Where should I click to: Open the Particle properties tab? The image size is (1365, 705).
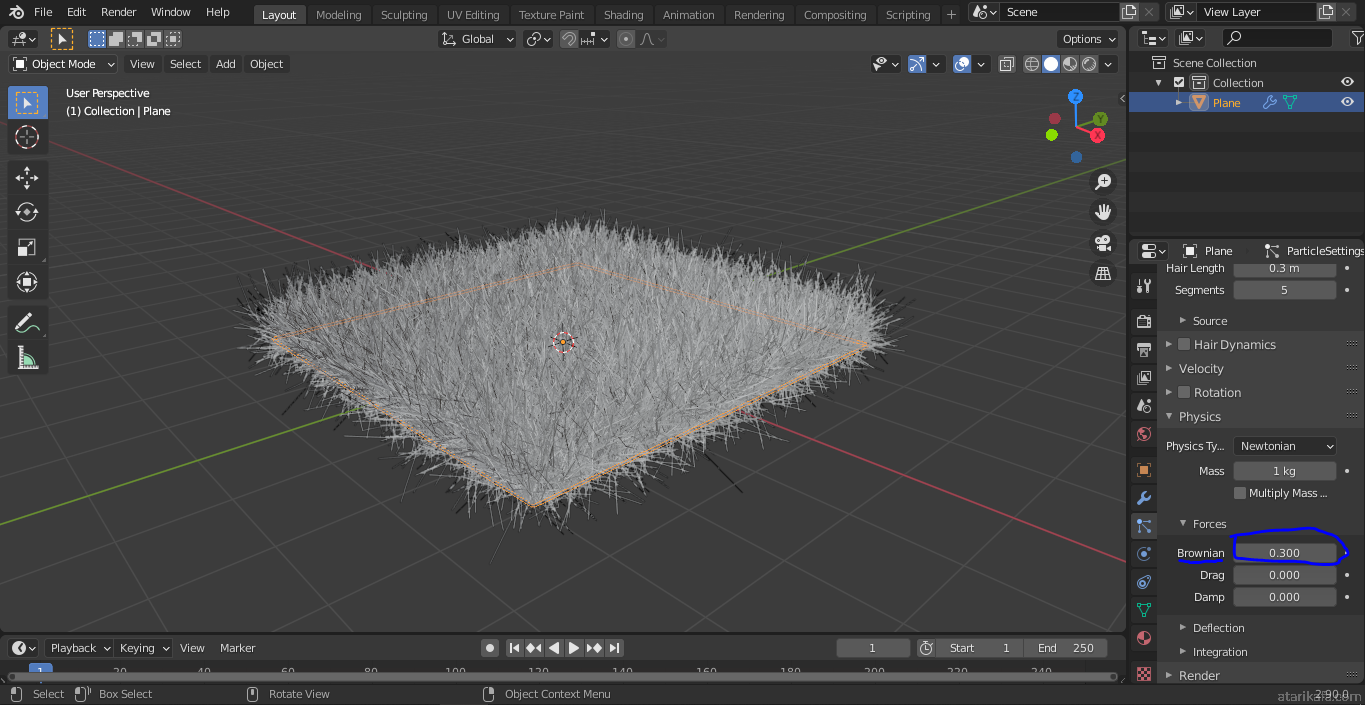pos(1144,526)
